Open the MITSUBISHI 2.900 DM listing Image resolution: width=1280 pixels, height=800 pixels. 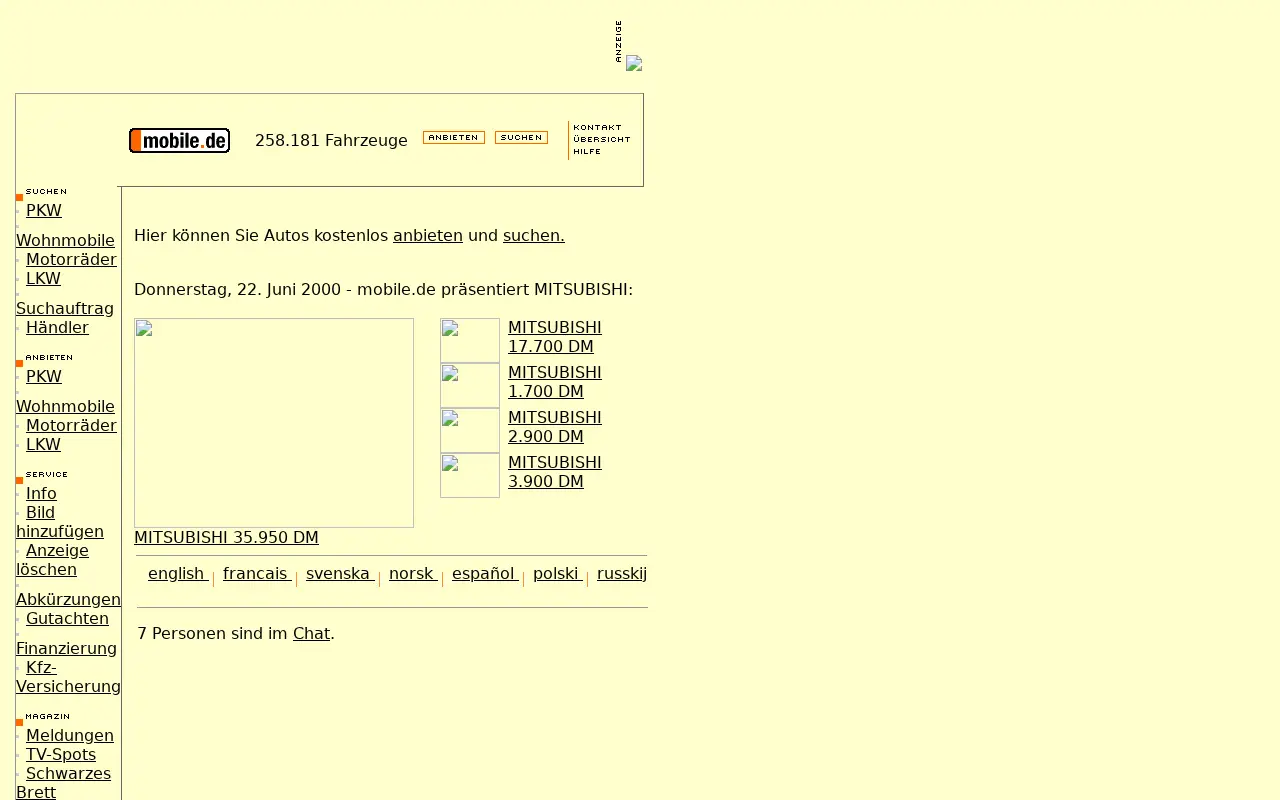pos(555,427)
